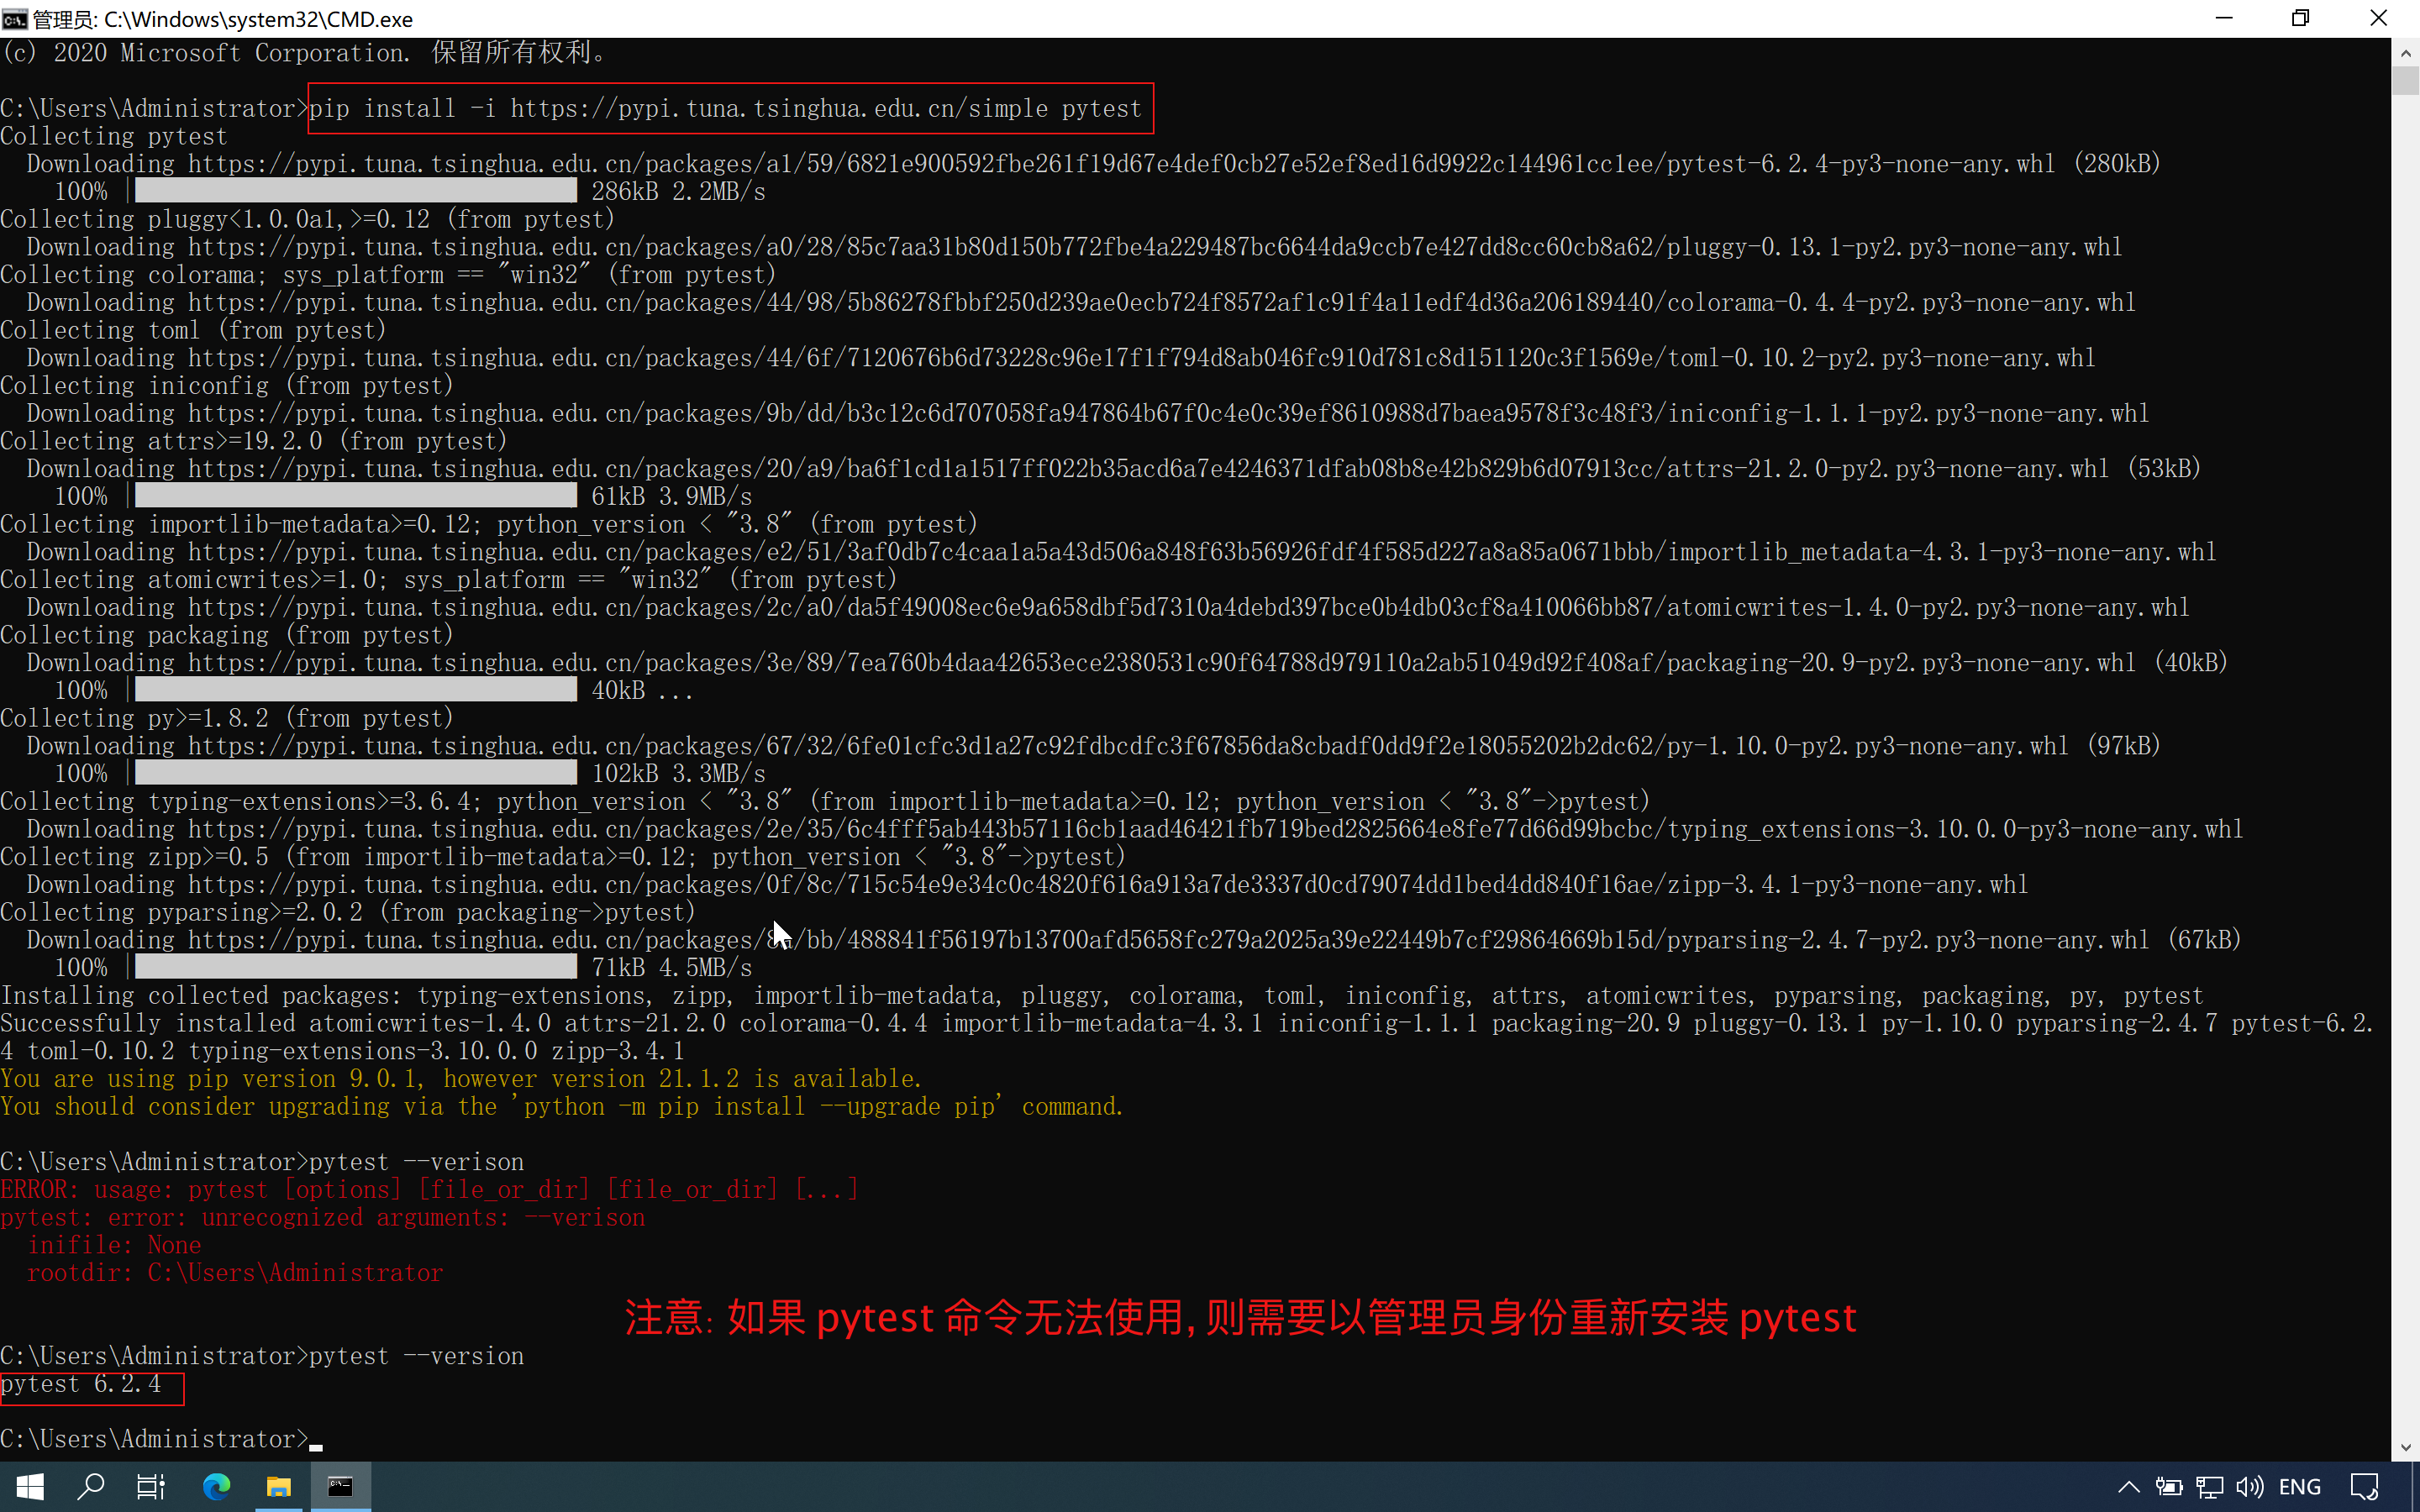This screenshot has width=2420, height=1512.
Task: Open File Explorer from taskbar
Action: tap(278, 1487)
